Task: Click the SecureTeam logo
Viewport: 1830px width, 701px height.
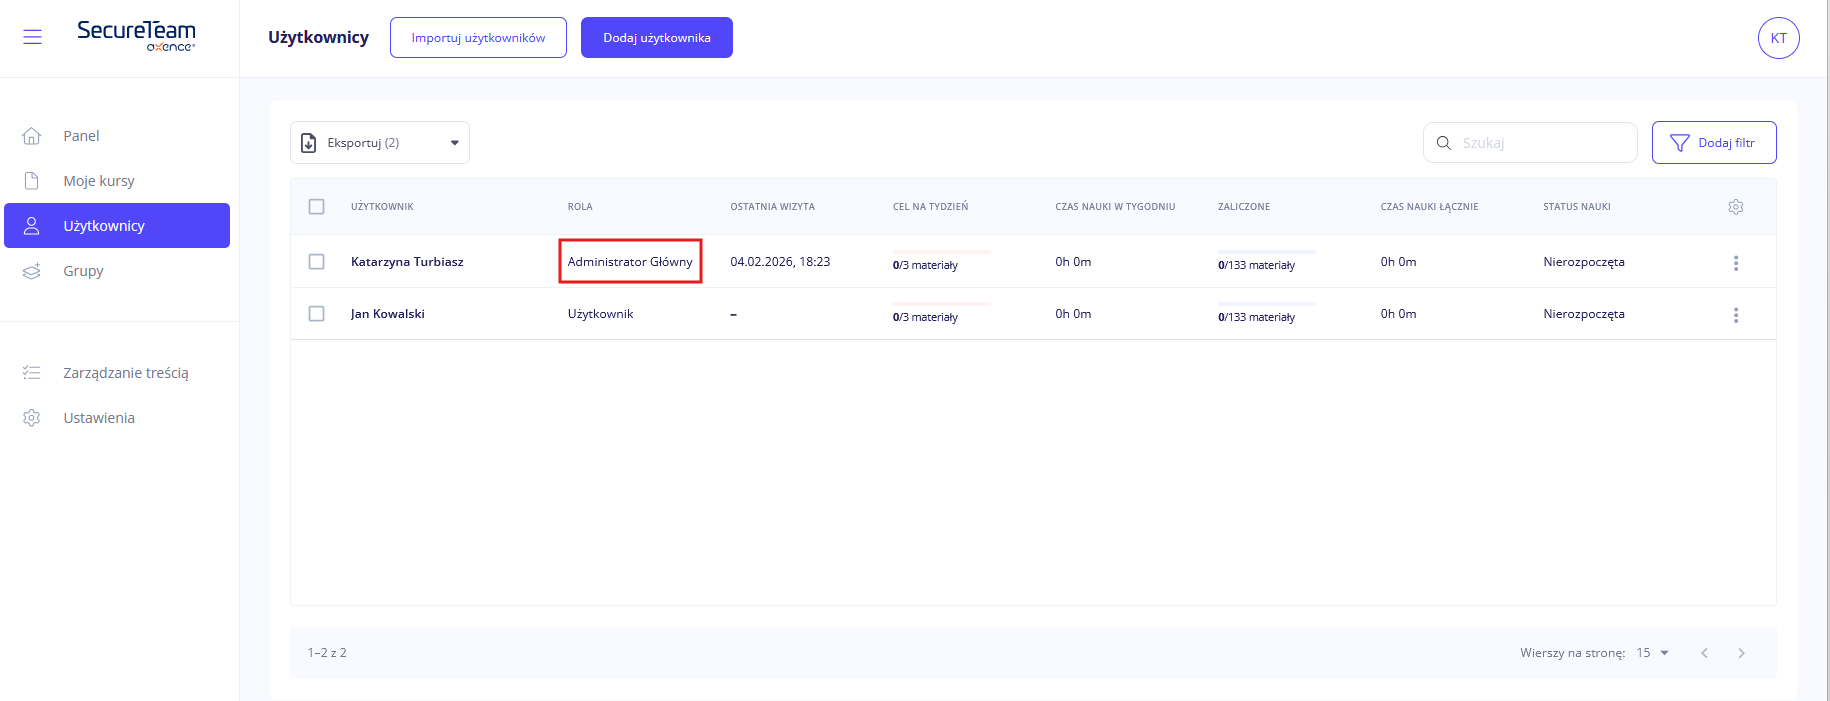Action: point(136,35)
